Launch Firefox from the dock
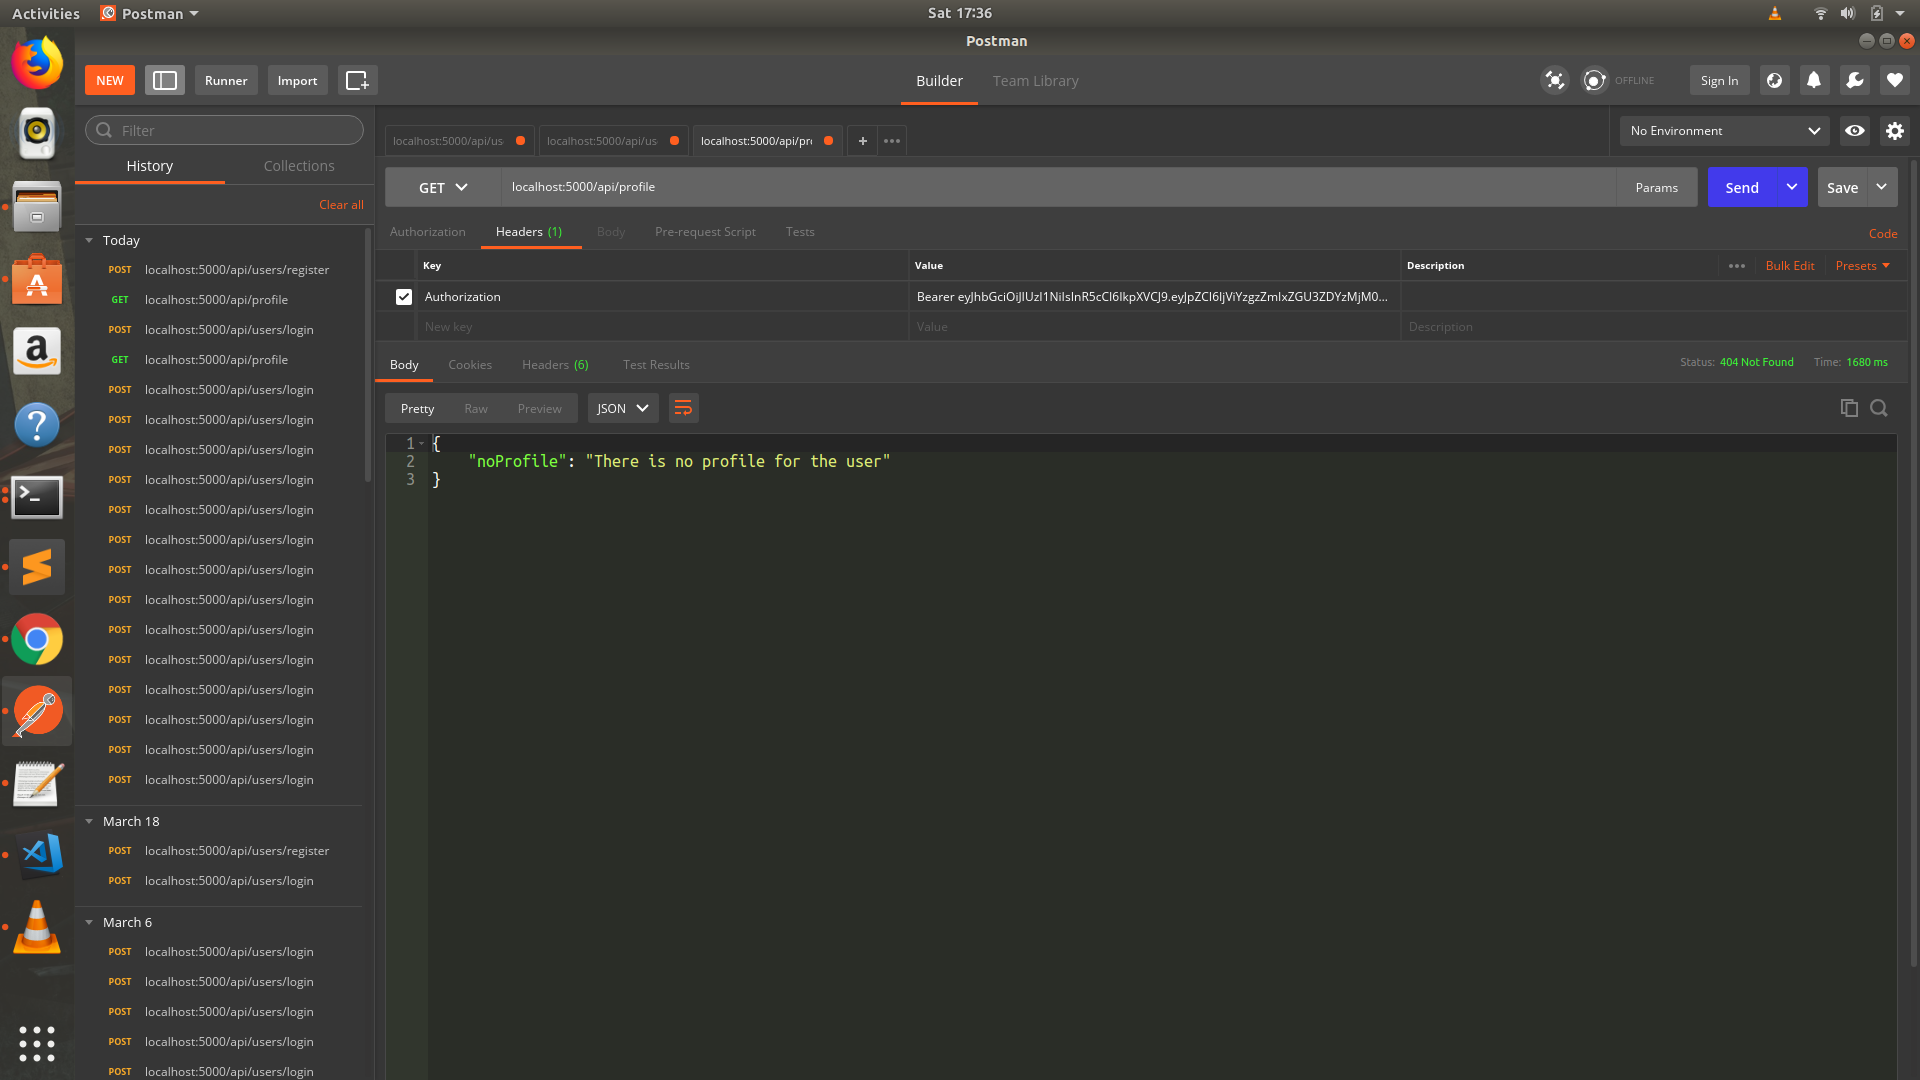The image size is (1920, 1080). coord(36,62)
